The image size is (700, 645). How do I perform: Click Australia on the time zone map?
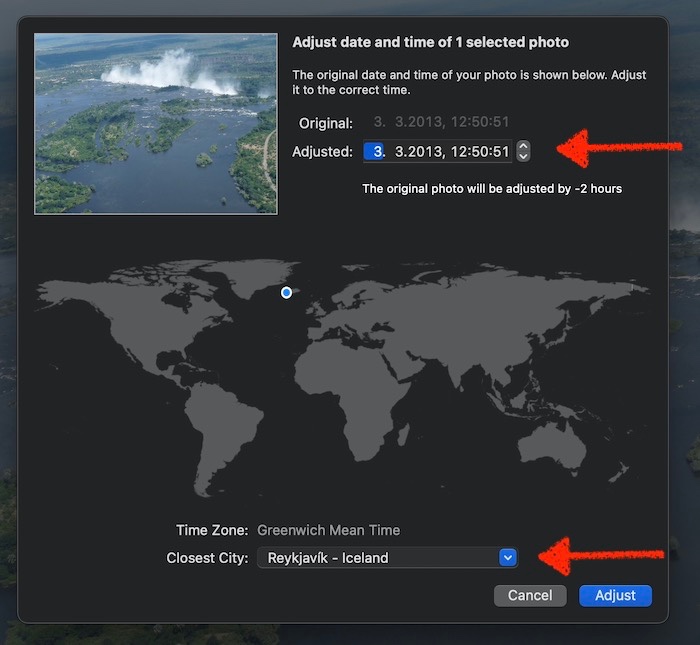554,446
